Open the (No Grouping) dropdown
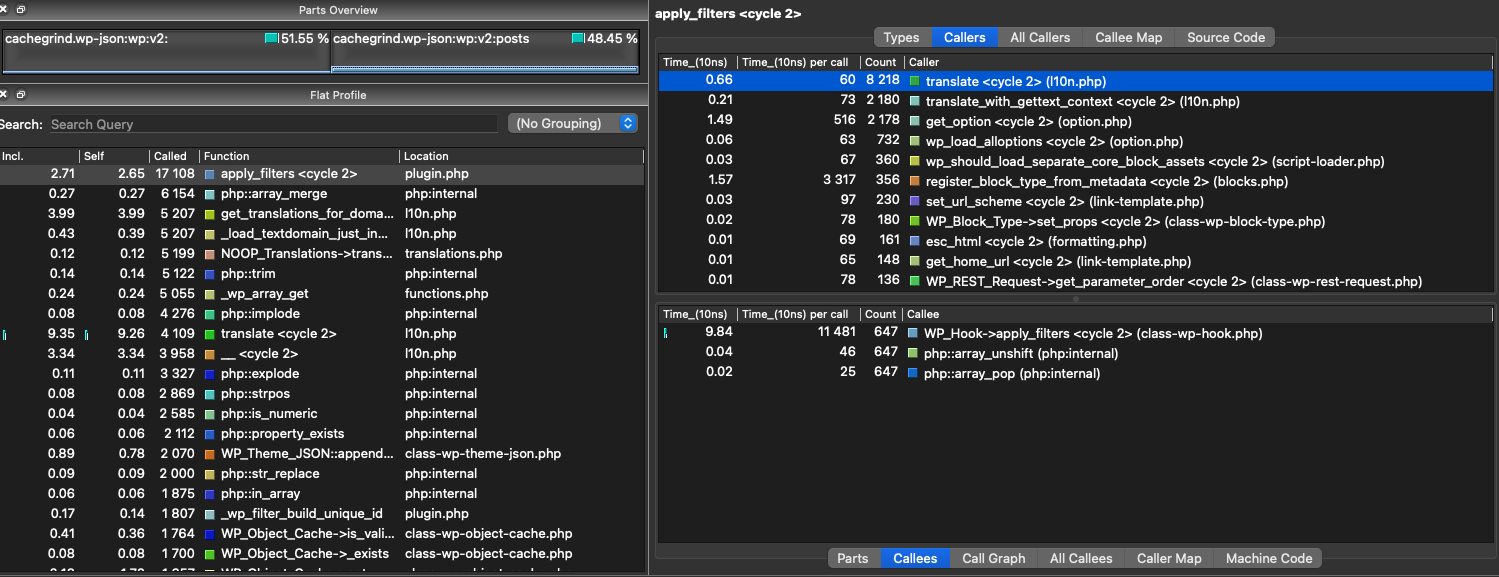1499x577 pixels. click(x=572, y=123)
